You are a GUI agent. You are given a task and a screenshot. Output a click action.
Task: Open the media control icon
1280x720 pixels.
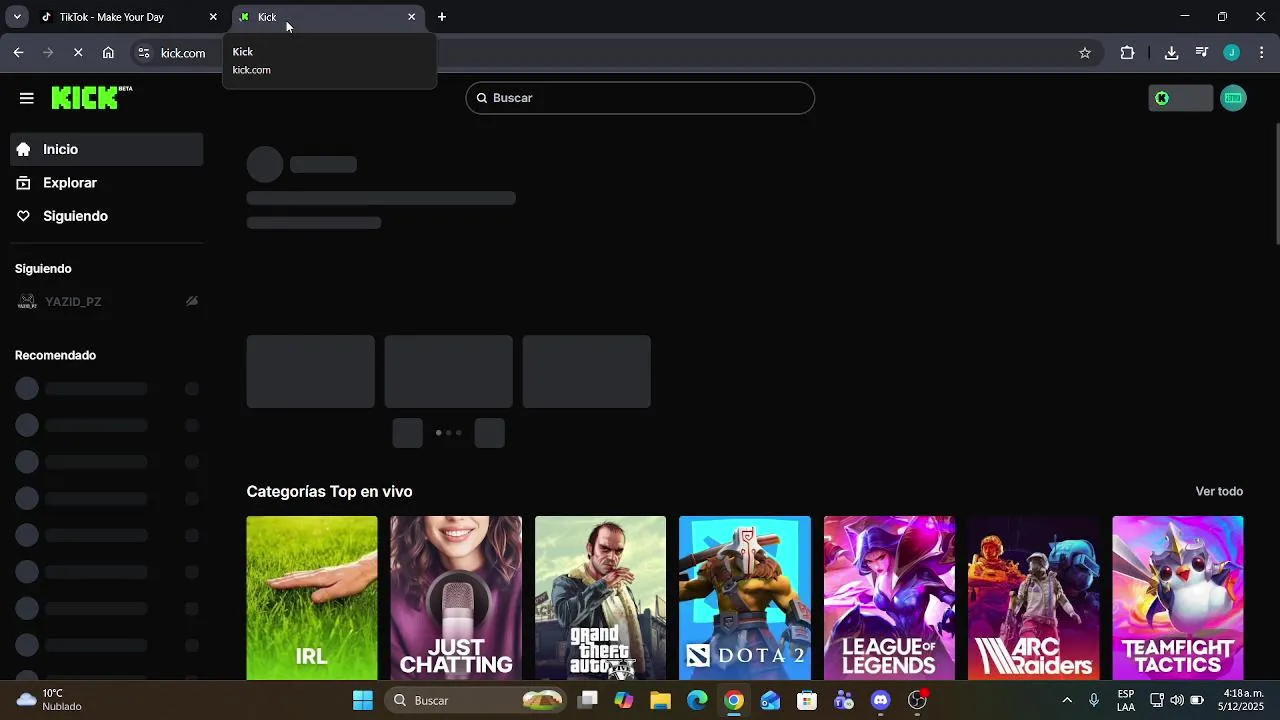click(x=1202, y=53)
